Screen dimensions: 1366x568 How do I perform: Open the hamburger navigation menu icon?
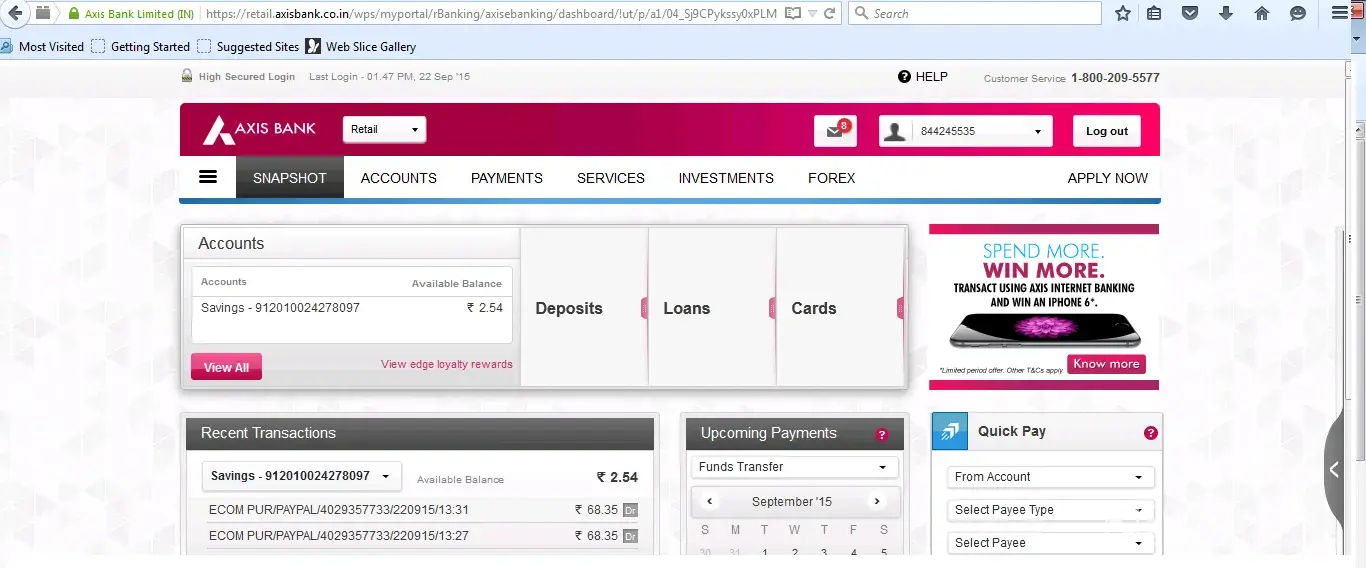(208, 177)
